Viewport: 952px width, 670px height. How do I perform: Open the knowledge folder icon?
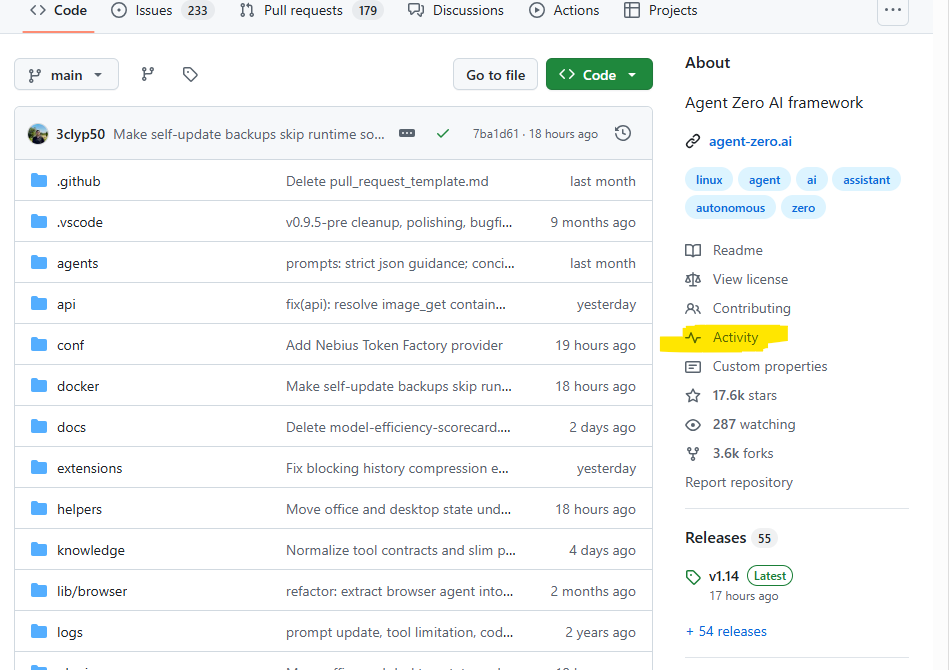[39, 549]
